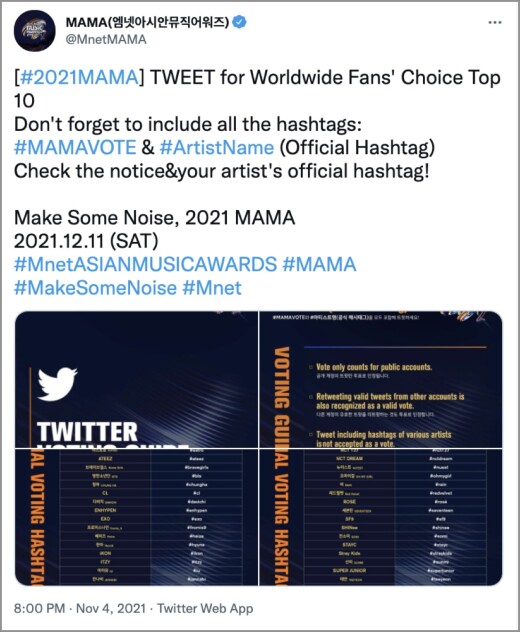Click the Nov 4, 2021 date
This screenshot has width=520, height=632.
coord(111,608)
